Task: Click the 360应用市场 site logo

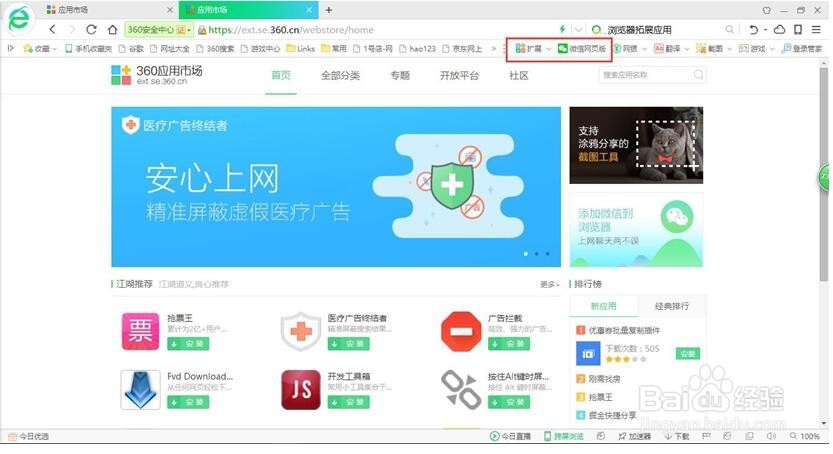Action: [x=157, y=74]
